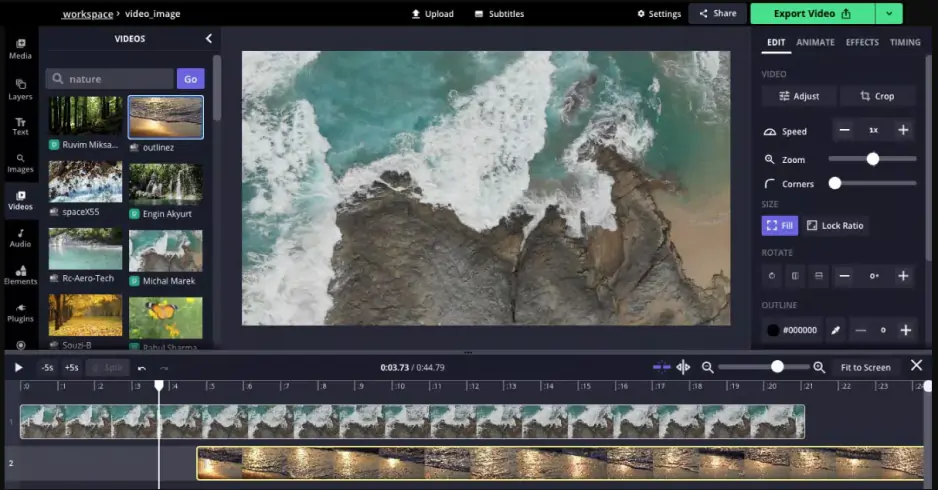
Task: Click the Fit to Screen button
Action: (865, 367)
